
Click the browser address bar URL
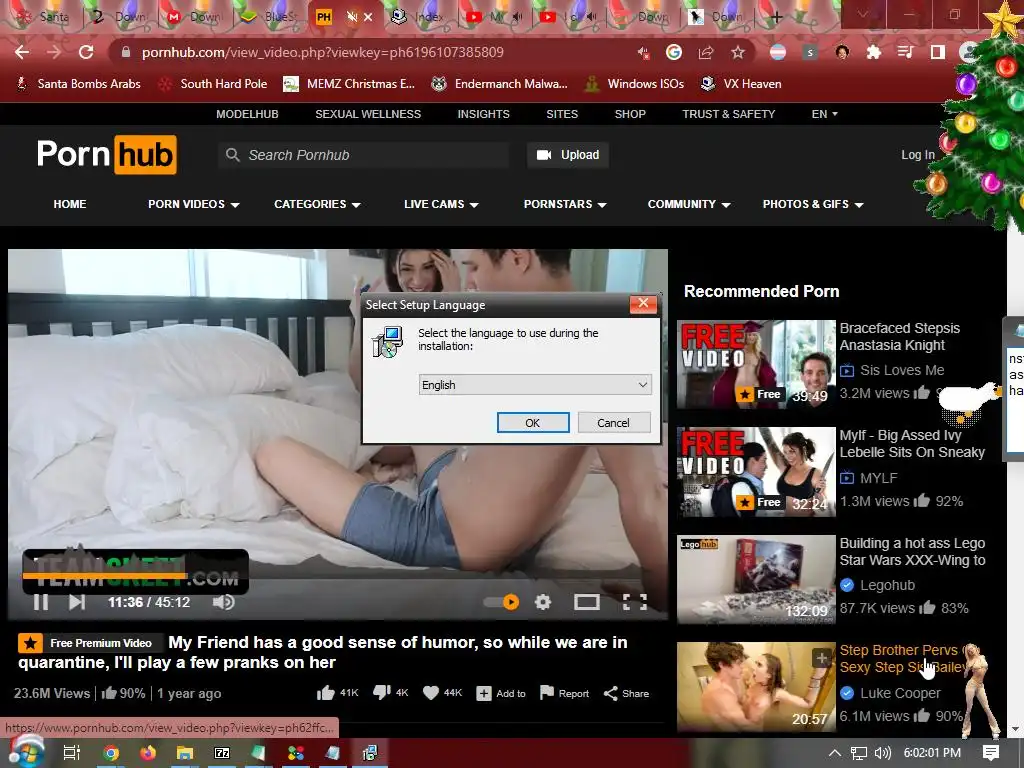323,52
